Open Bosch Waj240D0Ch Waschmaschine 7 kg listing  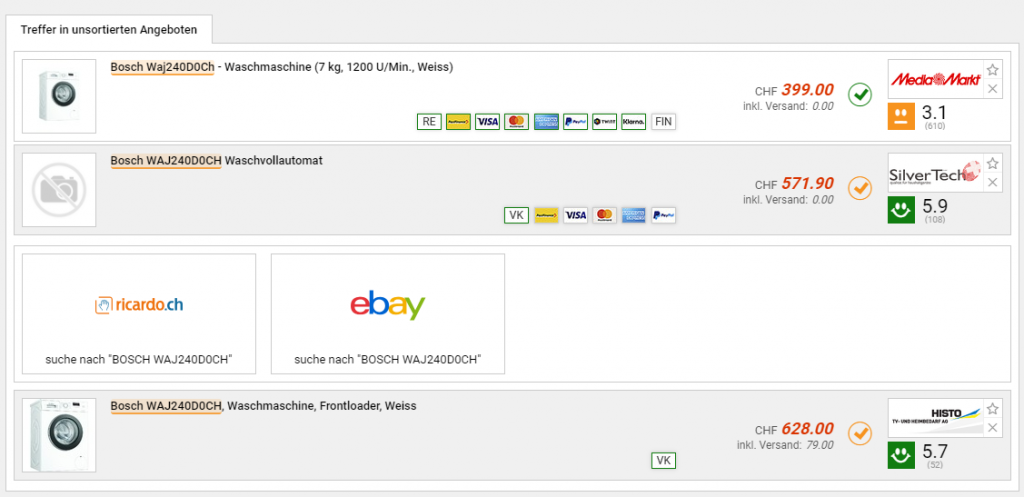tap(282, 67)
